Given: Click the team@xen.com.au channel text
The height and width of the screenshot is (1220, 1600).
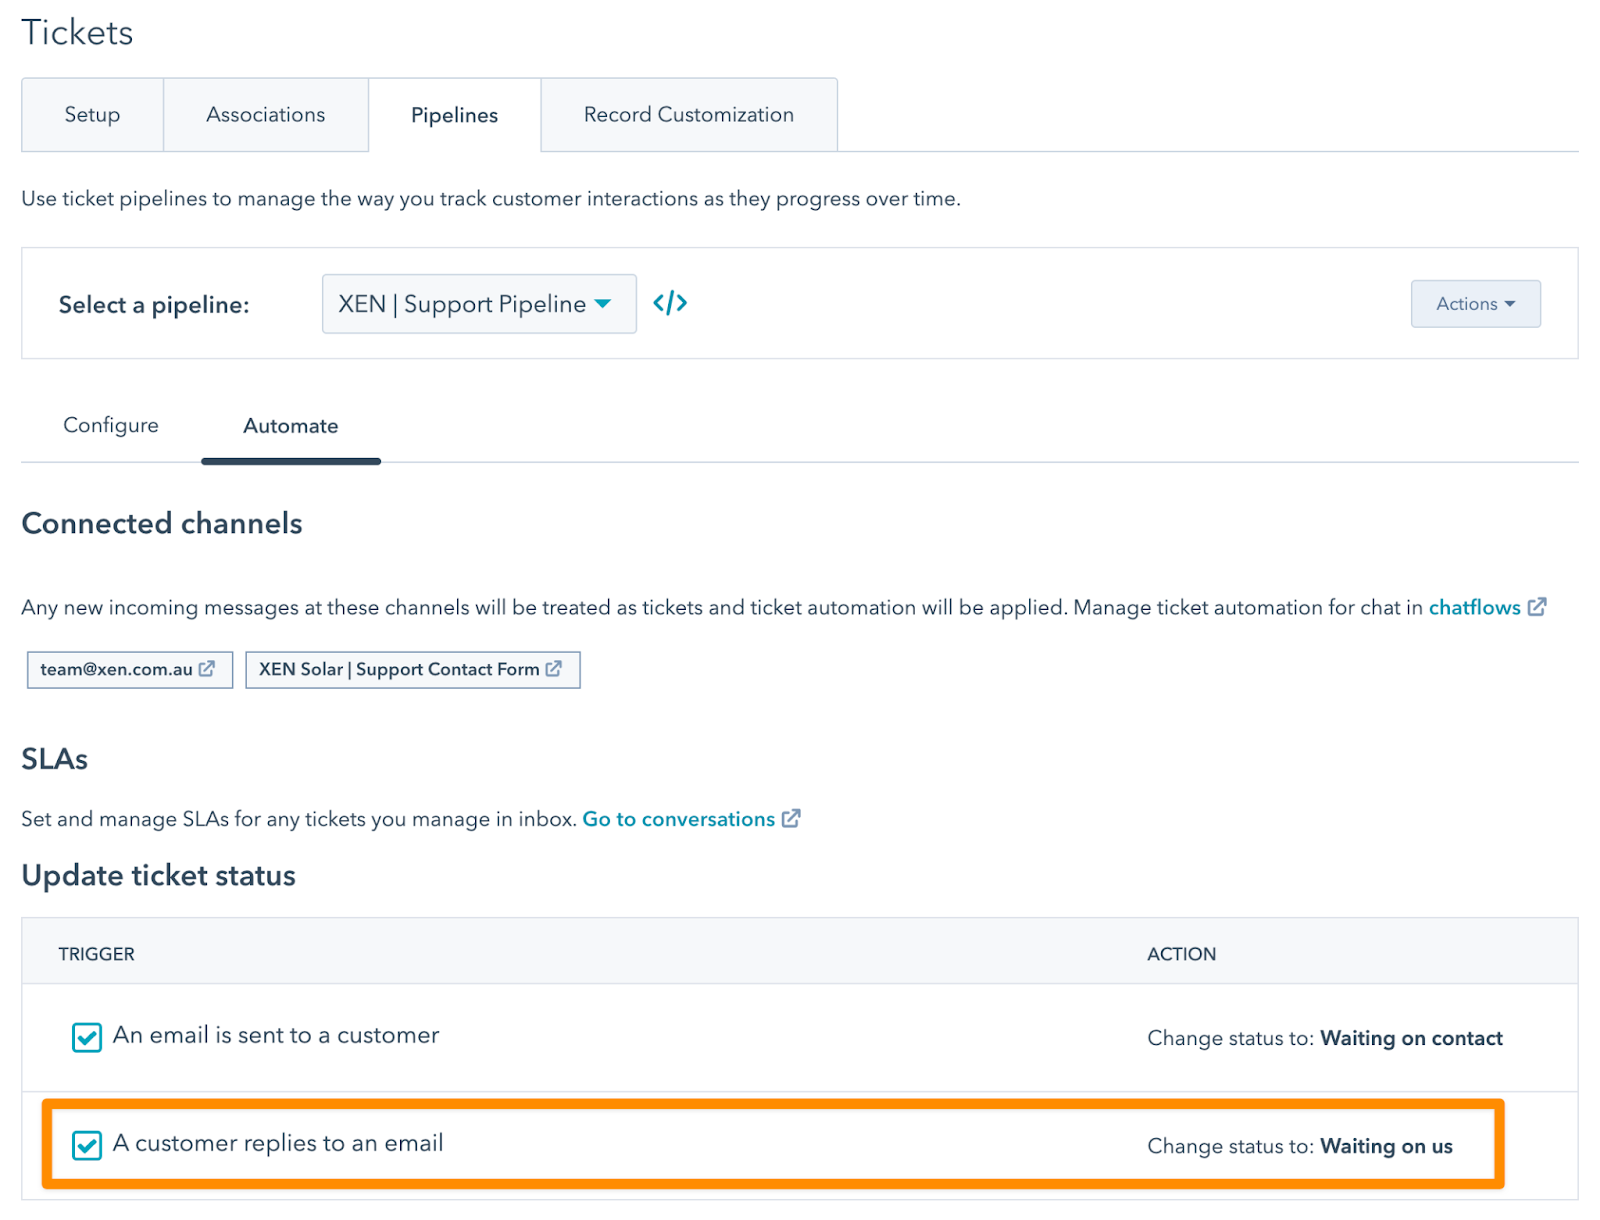Looking at the screenshot, I should pyautogui.click(x=116, y=669).
